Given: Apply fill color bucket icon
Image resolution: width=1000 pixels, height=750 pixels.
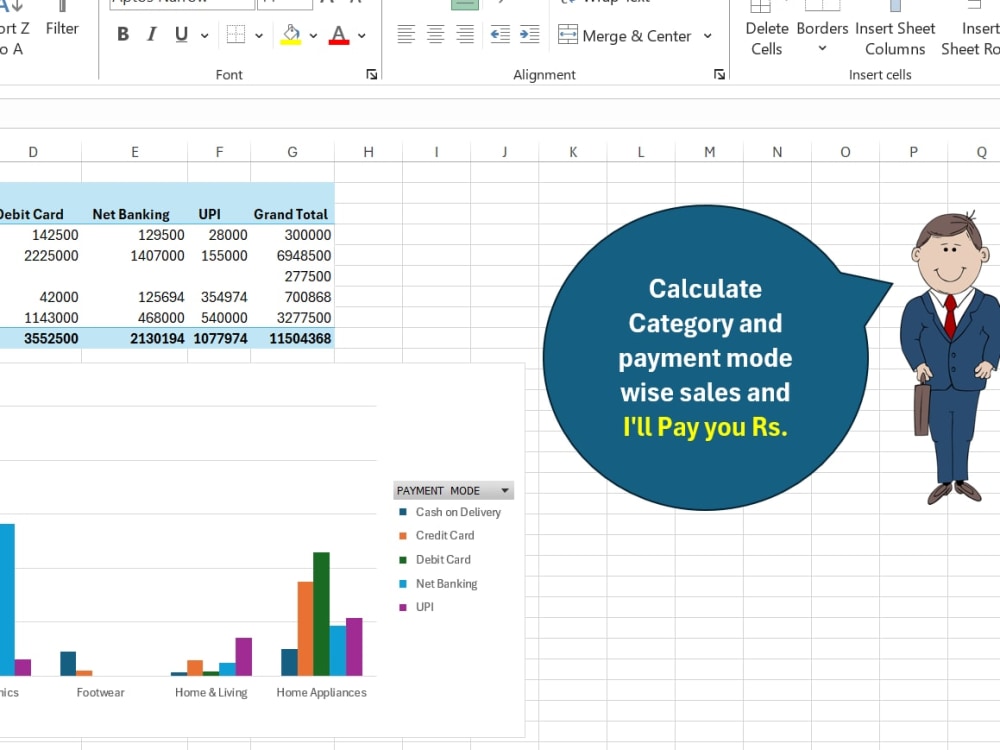Looking at the screenshot, I should coord(291,34).
